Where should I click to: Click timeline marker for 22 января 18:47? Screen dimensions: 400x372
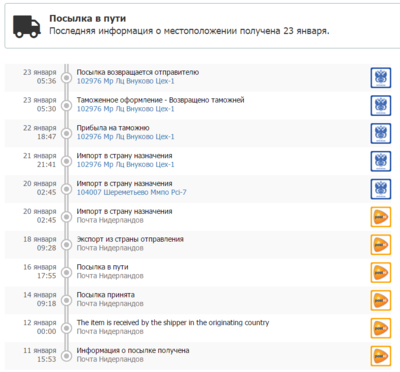coord(67,133)
